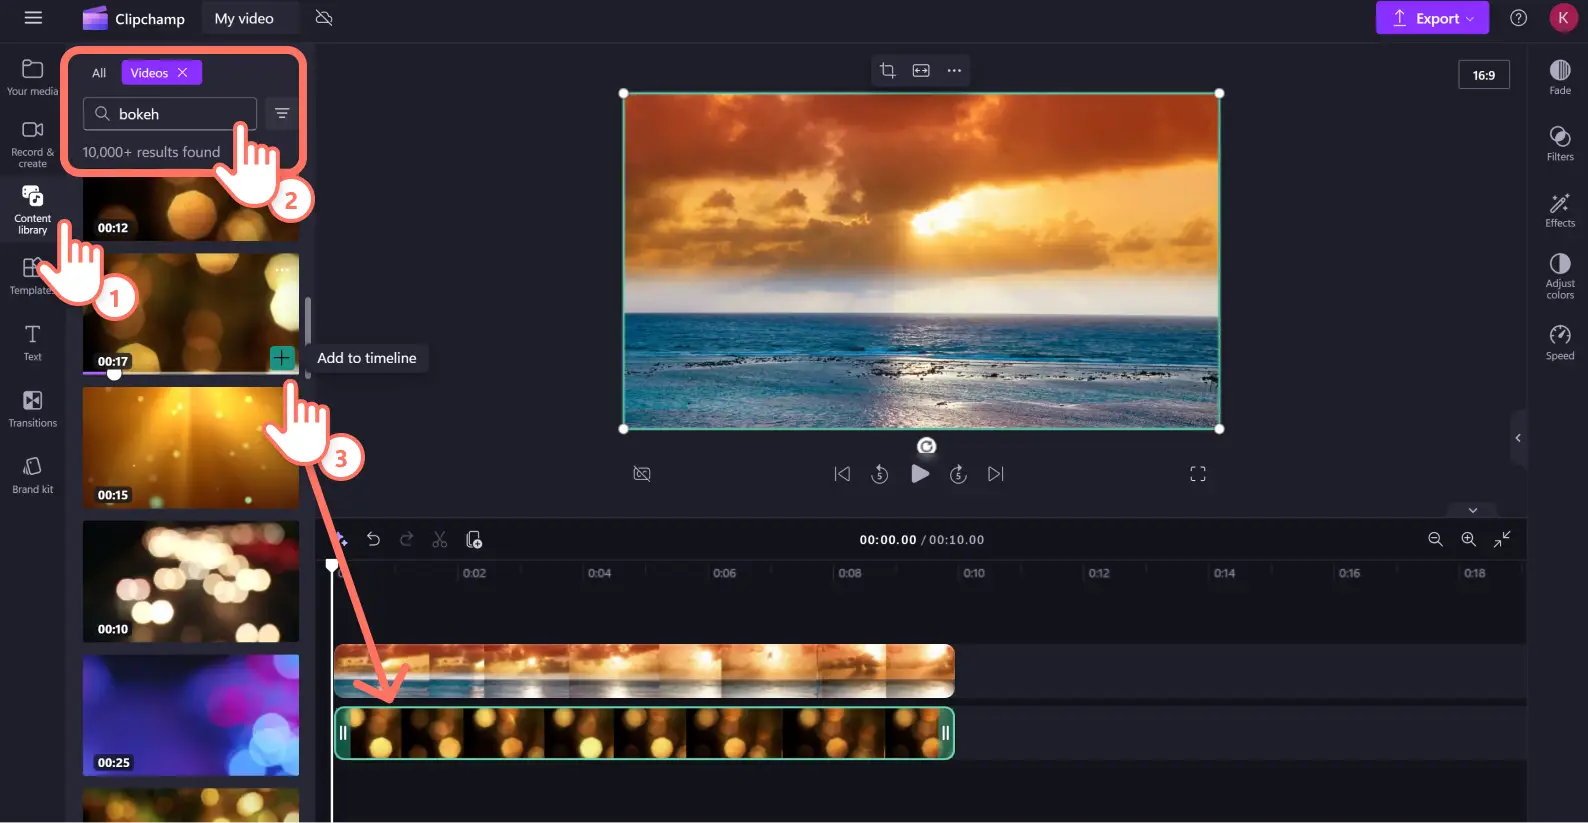The image size is (1588, 823).
Task: Open the Export dropdown
Action: [1432, 18]
